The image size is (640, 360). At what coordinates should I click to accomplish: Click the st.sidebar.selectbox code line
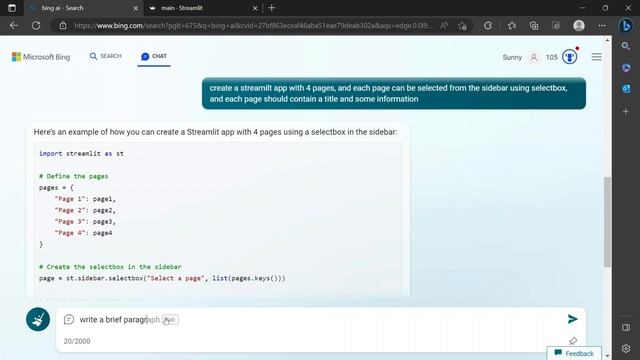pyautogui.click(x=162, y=278)
